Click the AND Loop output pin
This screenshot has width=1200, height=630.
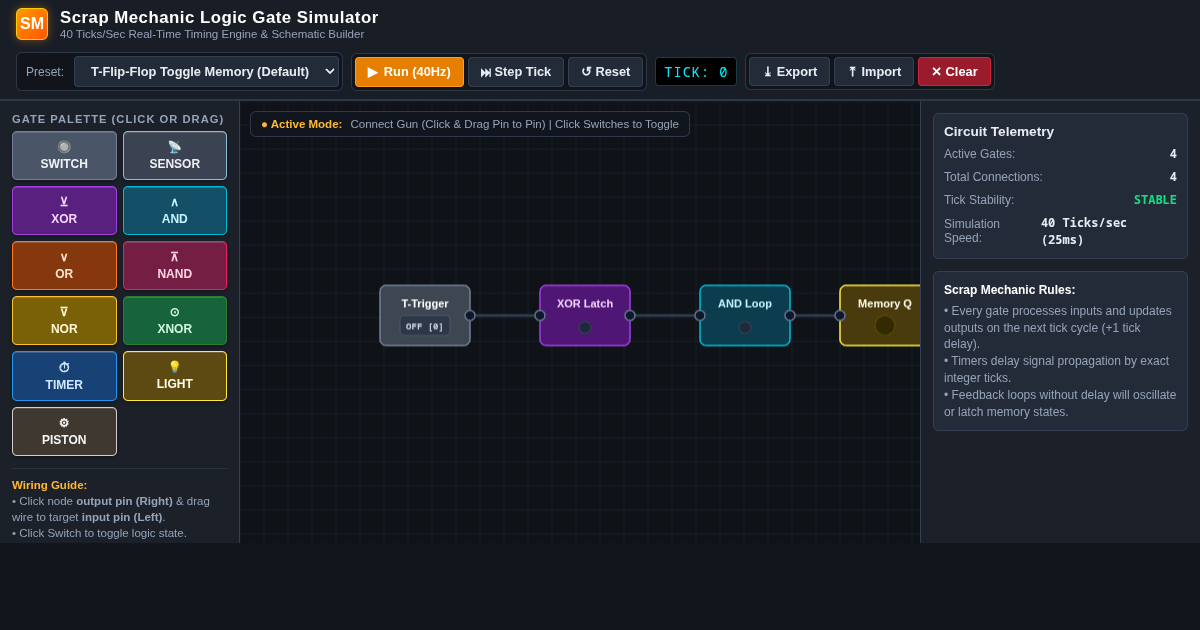tap(790, 316)
